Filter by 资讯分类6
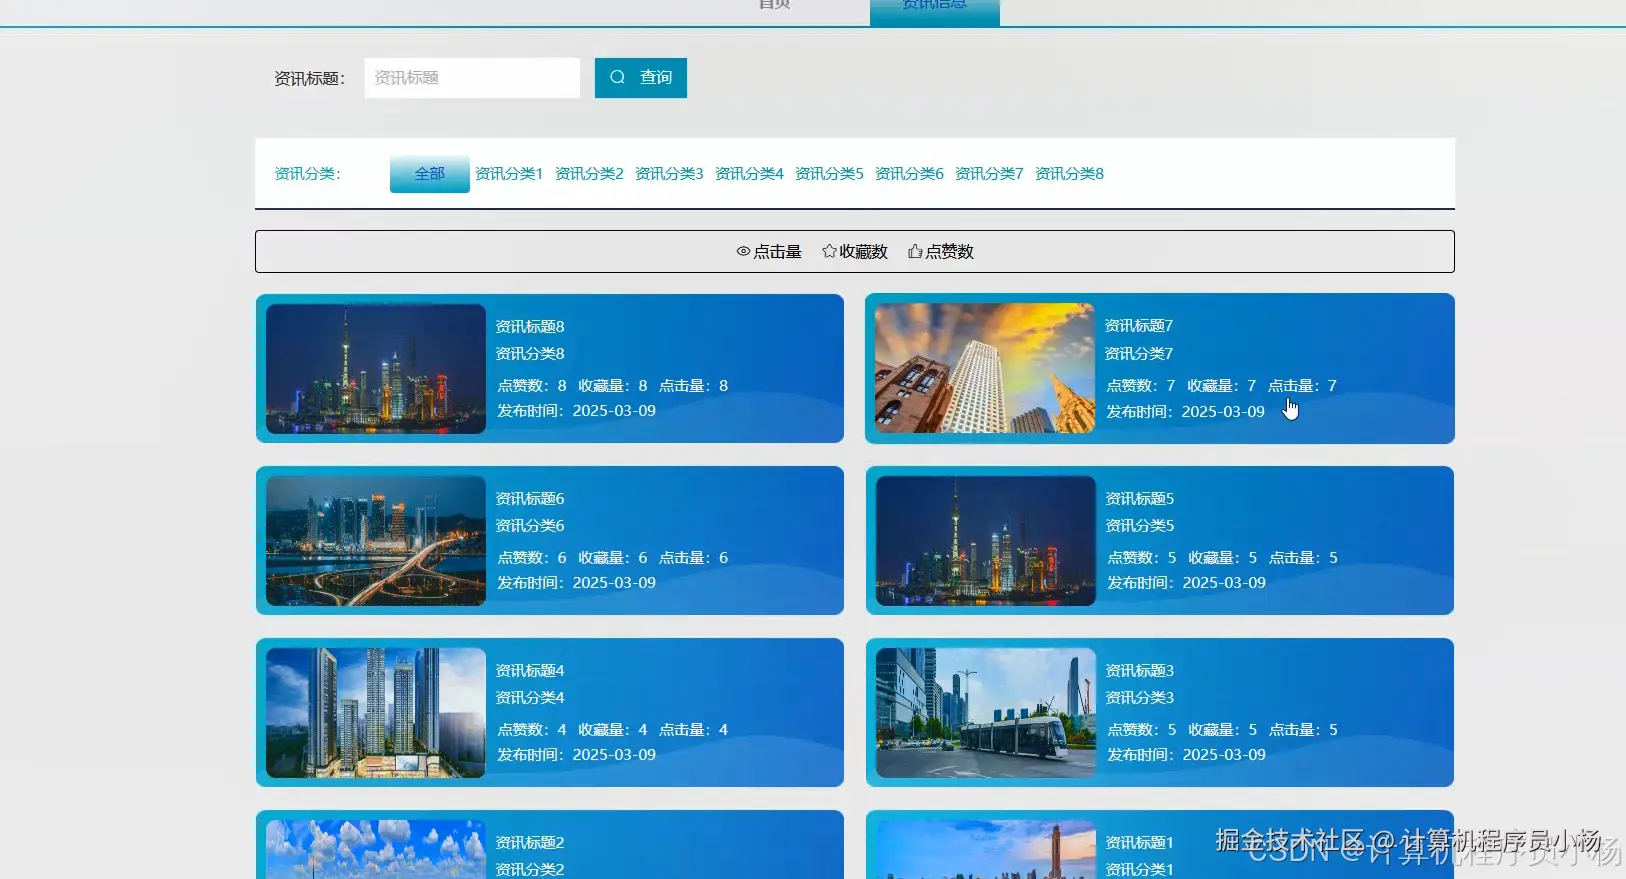 point(909,174)
